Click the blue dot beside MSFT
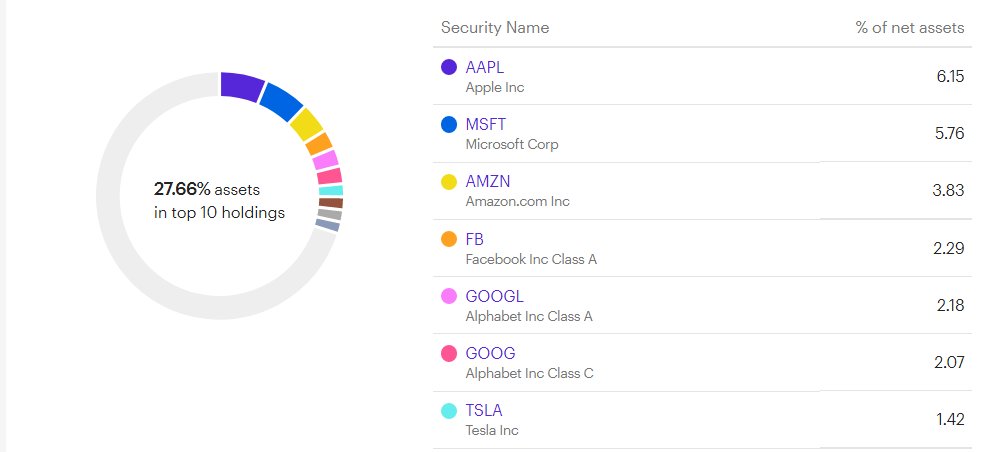The height and width of the screenshot is (452, 995). 449,125
